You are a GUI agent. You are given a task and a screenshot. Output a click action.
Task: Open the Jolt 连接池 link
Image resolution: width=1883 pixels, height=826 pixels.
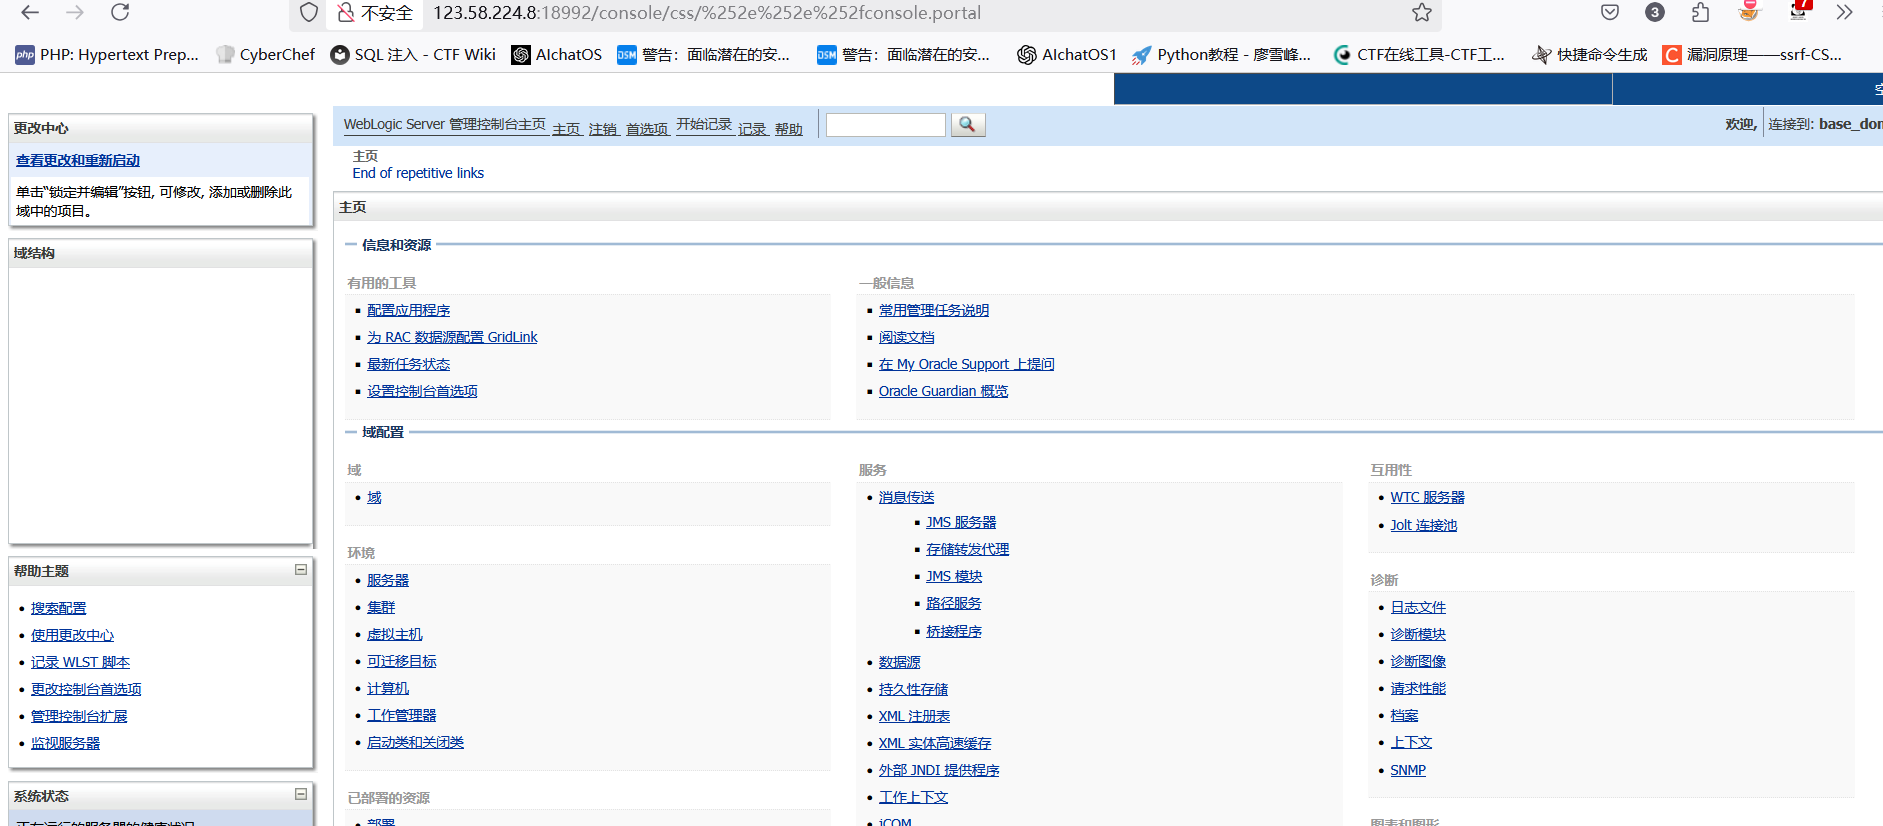coord(1424,525)
